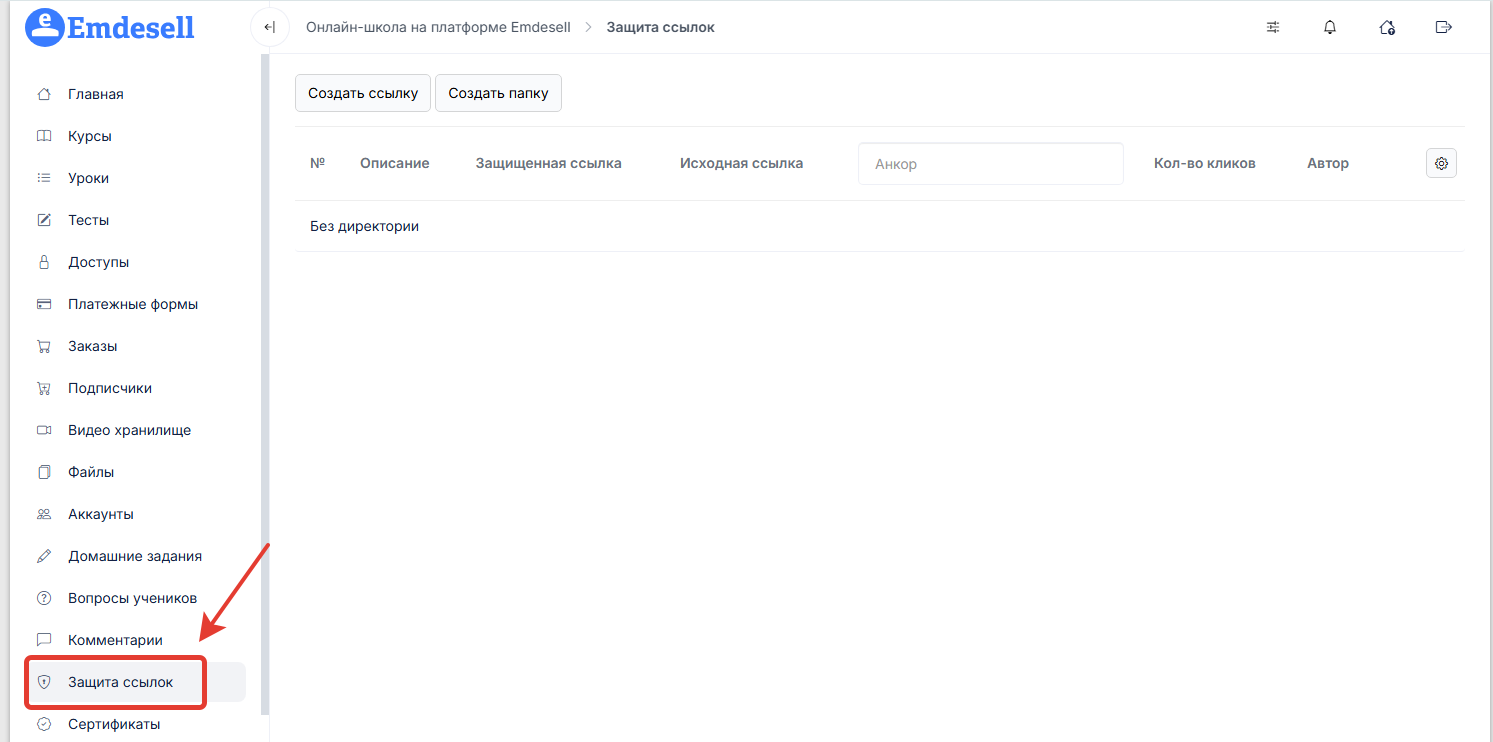Expand the Без директории row
Image resolution: width=1493 pixels, height=742 pixels.
(x=364, y=226)
